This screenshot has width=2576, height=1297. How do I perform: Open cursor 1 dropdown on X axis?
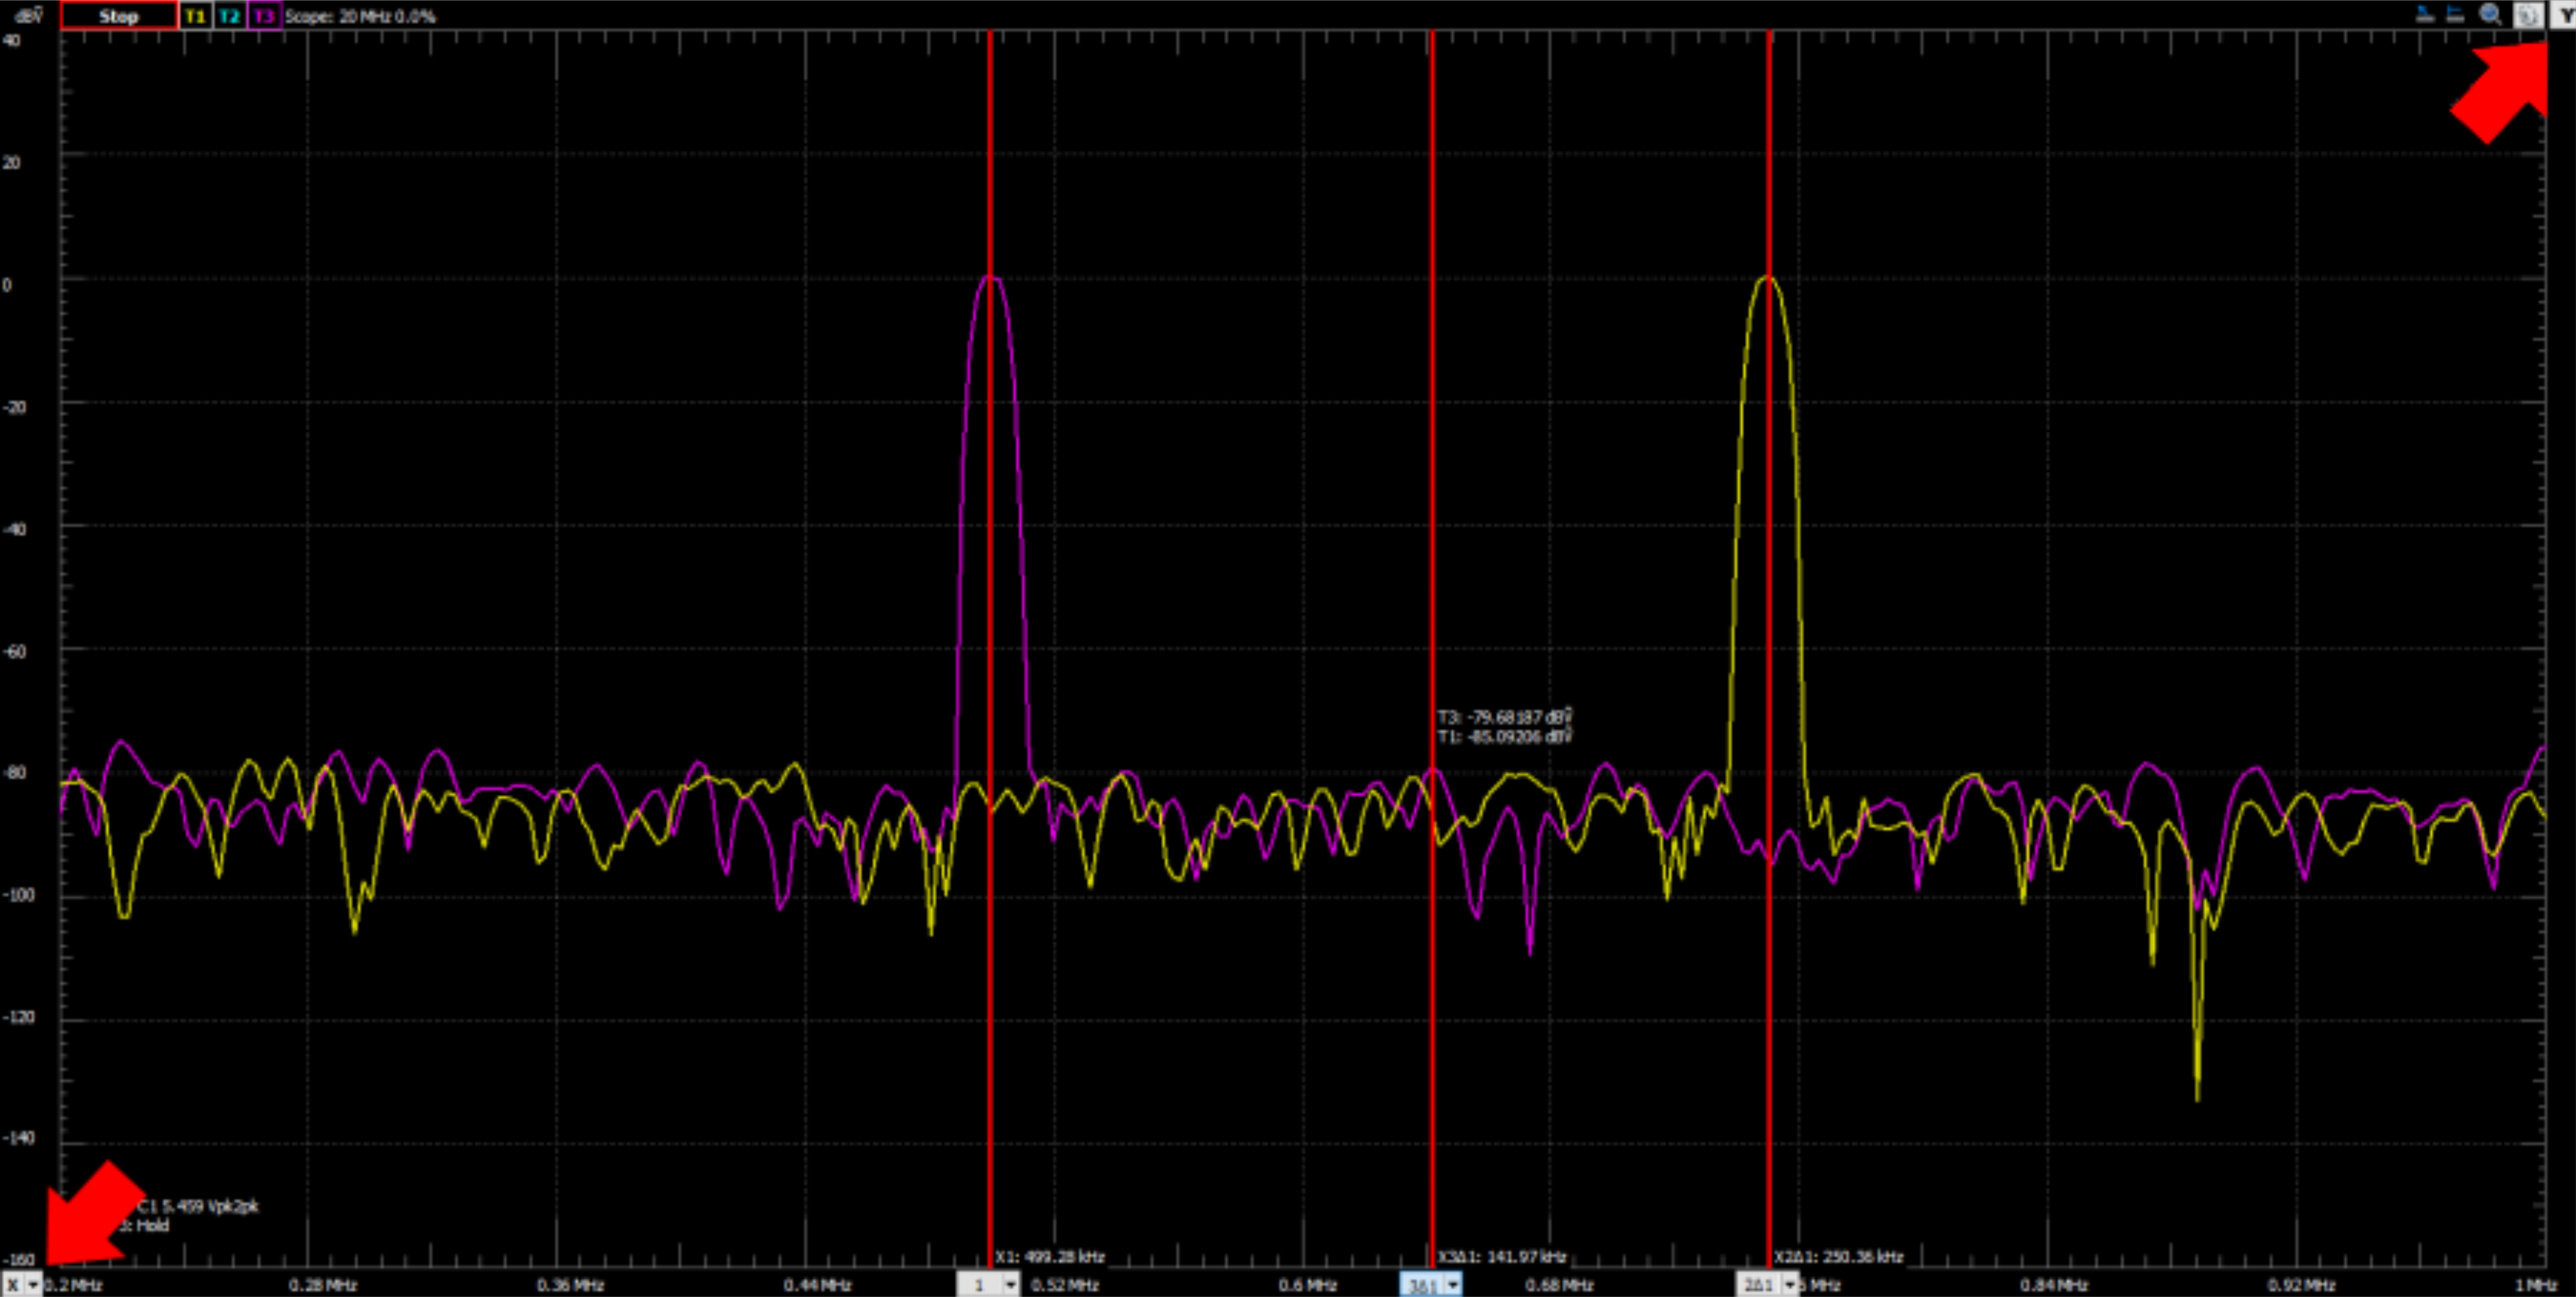pos(1010,1284)
